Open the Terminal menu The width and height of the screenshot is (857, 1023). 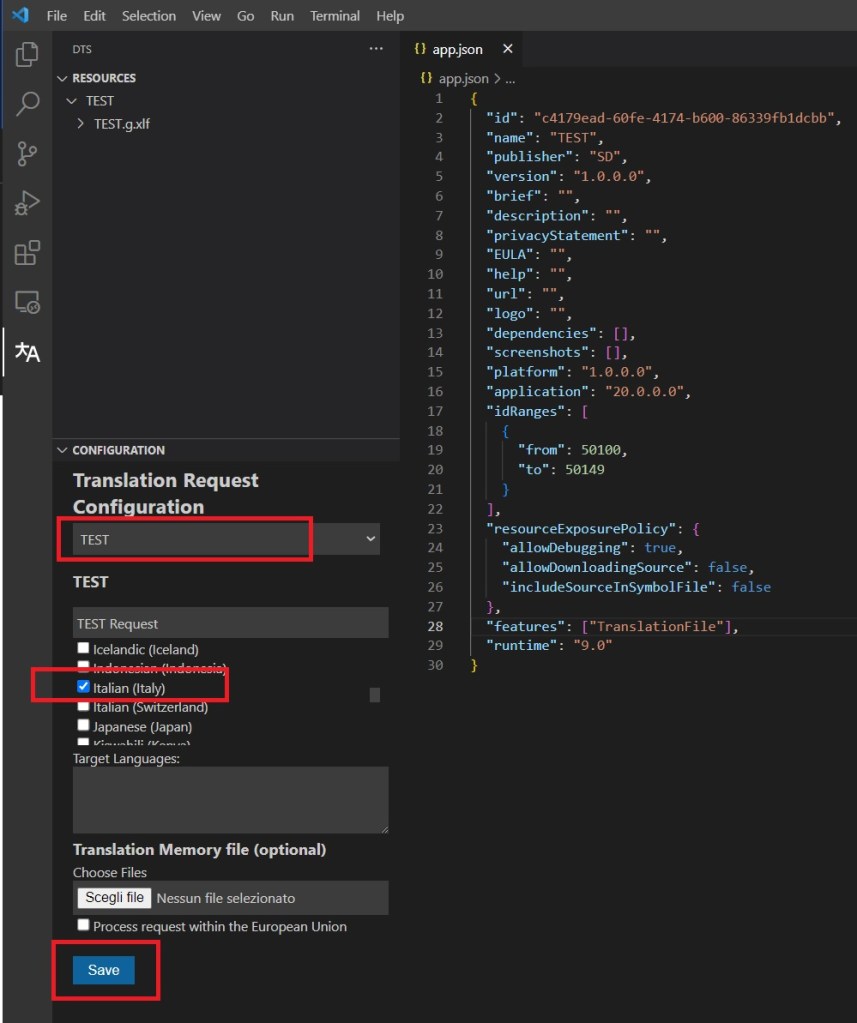point(334,16)
